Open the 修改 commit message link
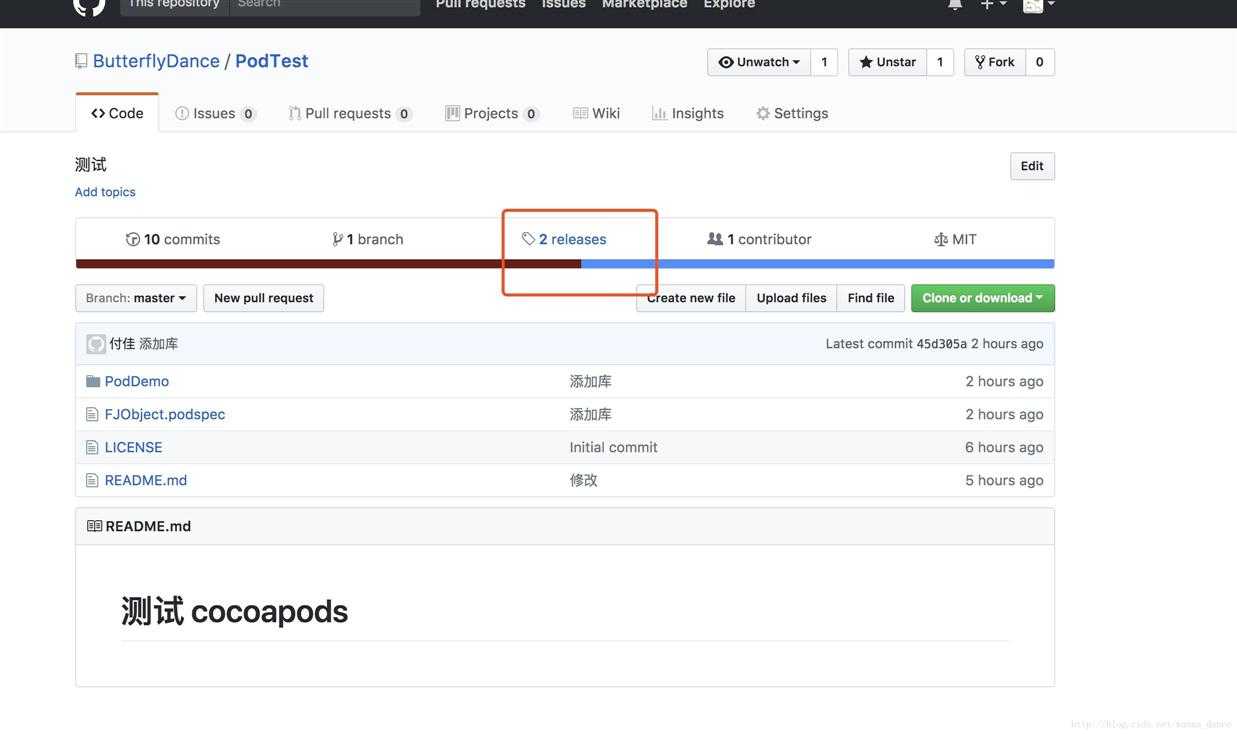Viewport: 1237px width, 734px height. point(584,480)
